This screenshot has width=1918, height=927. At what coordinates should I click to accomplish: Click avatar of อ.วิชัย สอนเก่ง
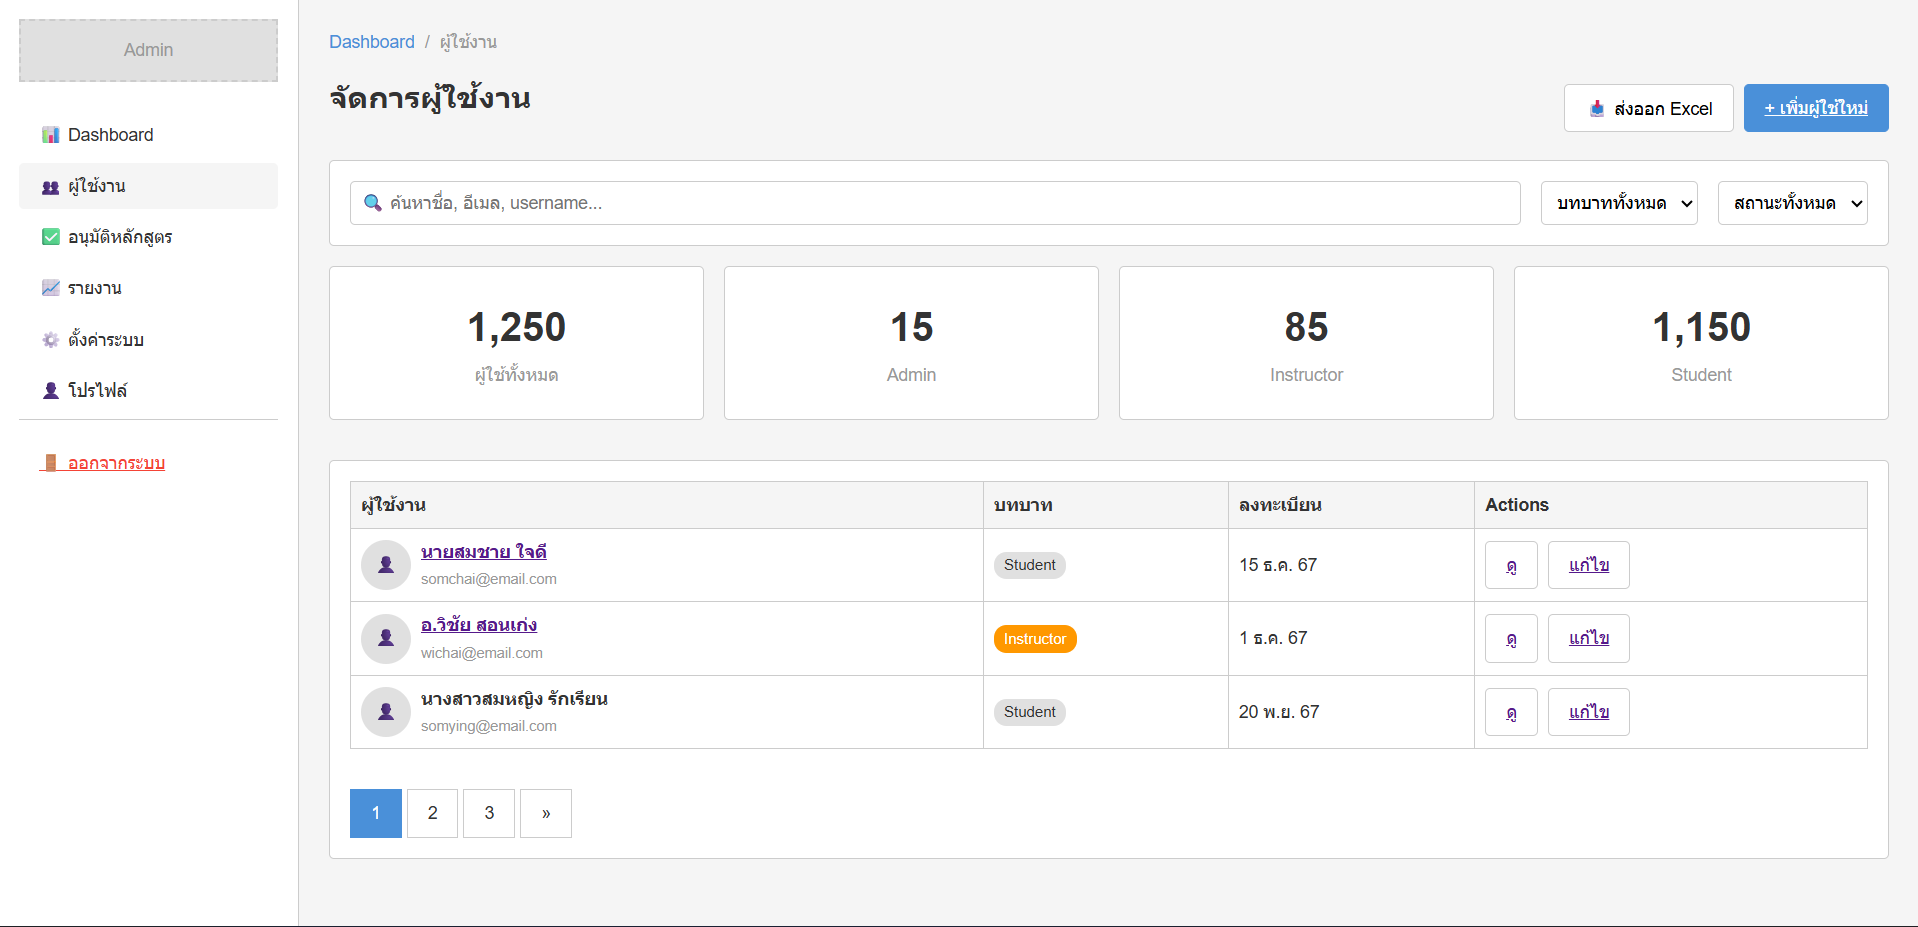(x=385, y=639)
